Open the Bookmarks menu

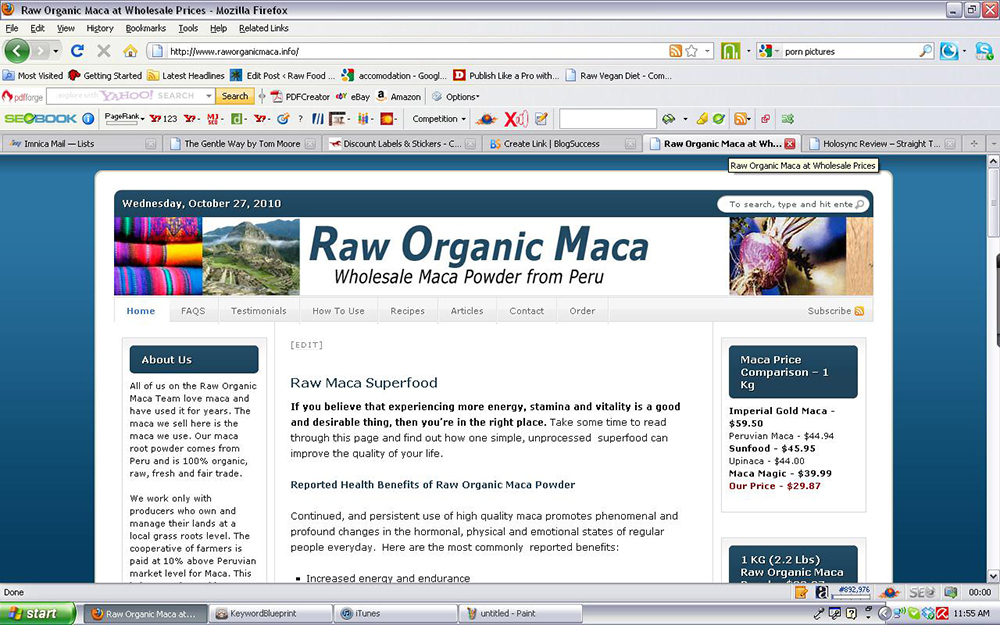point(145,28)
